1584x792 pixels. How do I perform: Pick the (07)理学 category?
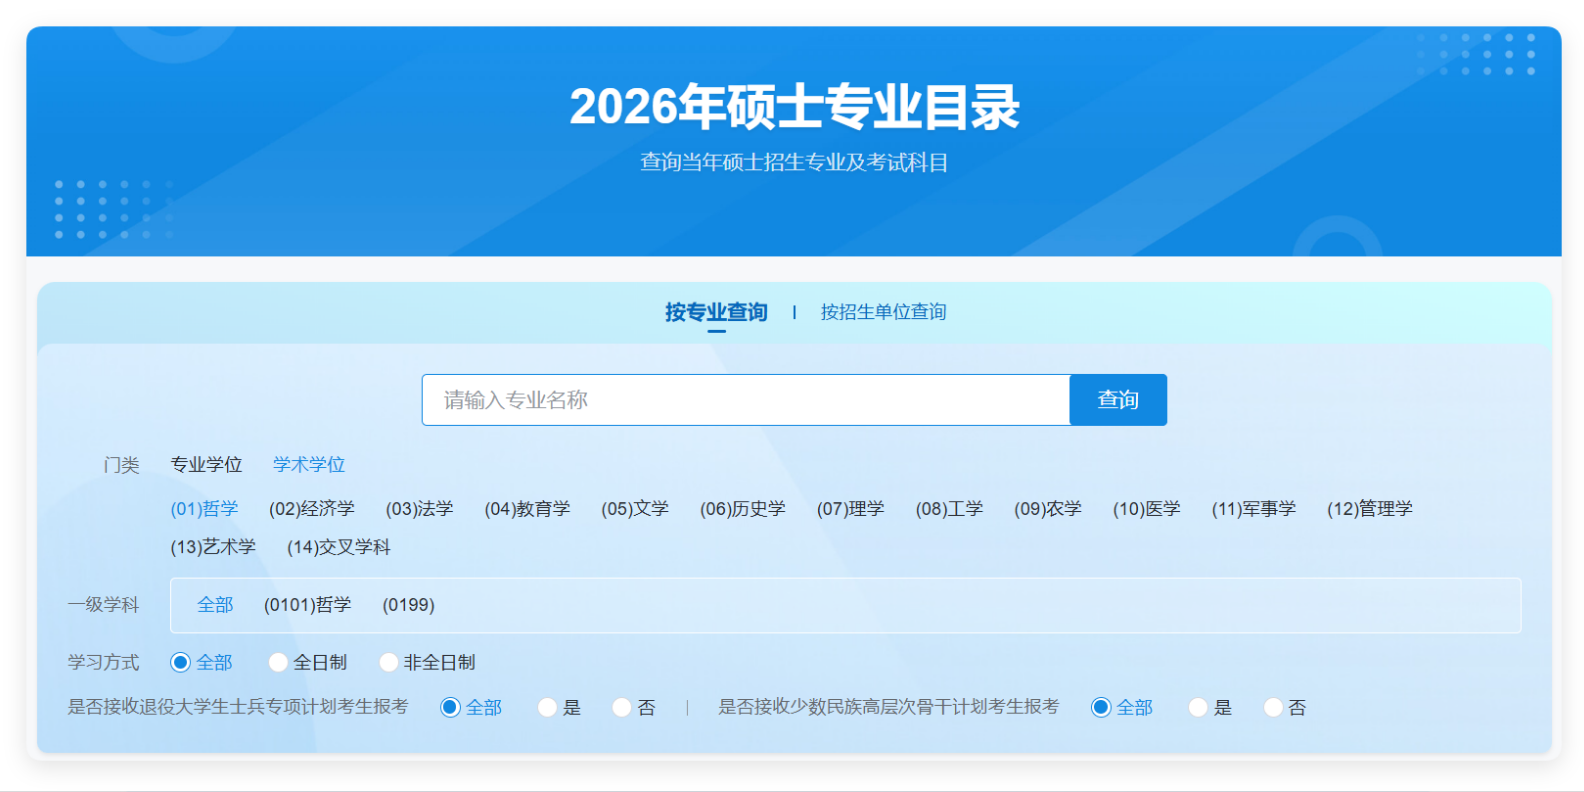click(x=851, y=509)
